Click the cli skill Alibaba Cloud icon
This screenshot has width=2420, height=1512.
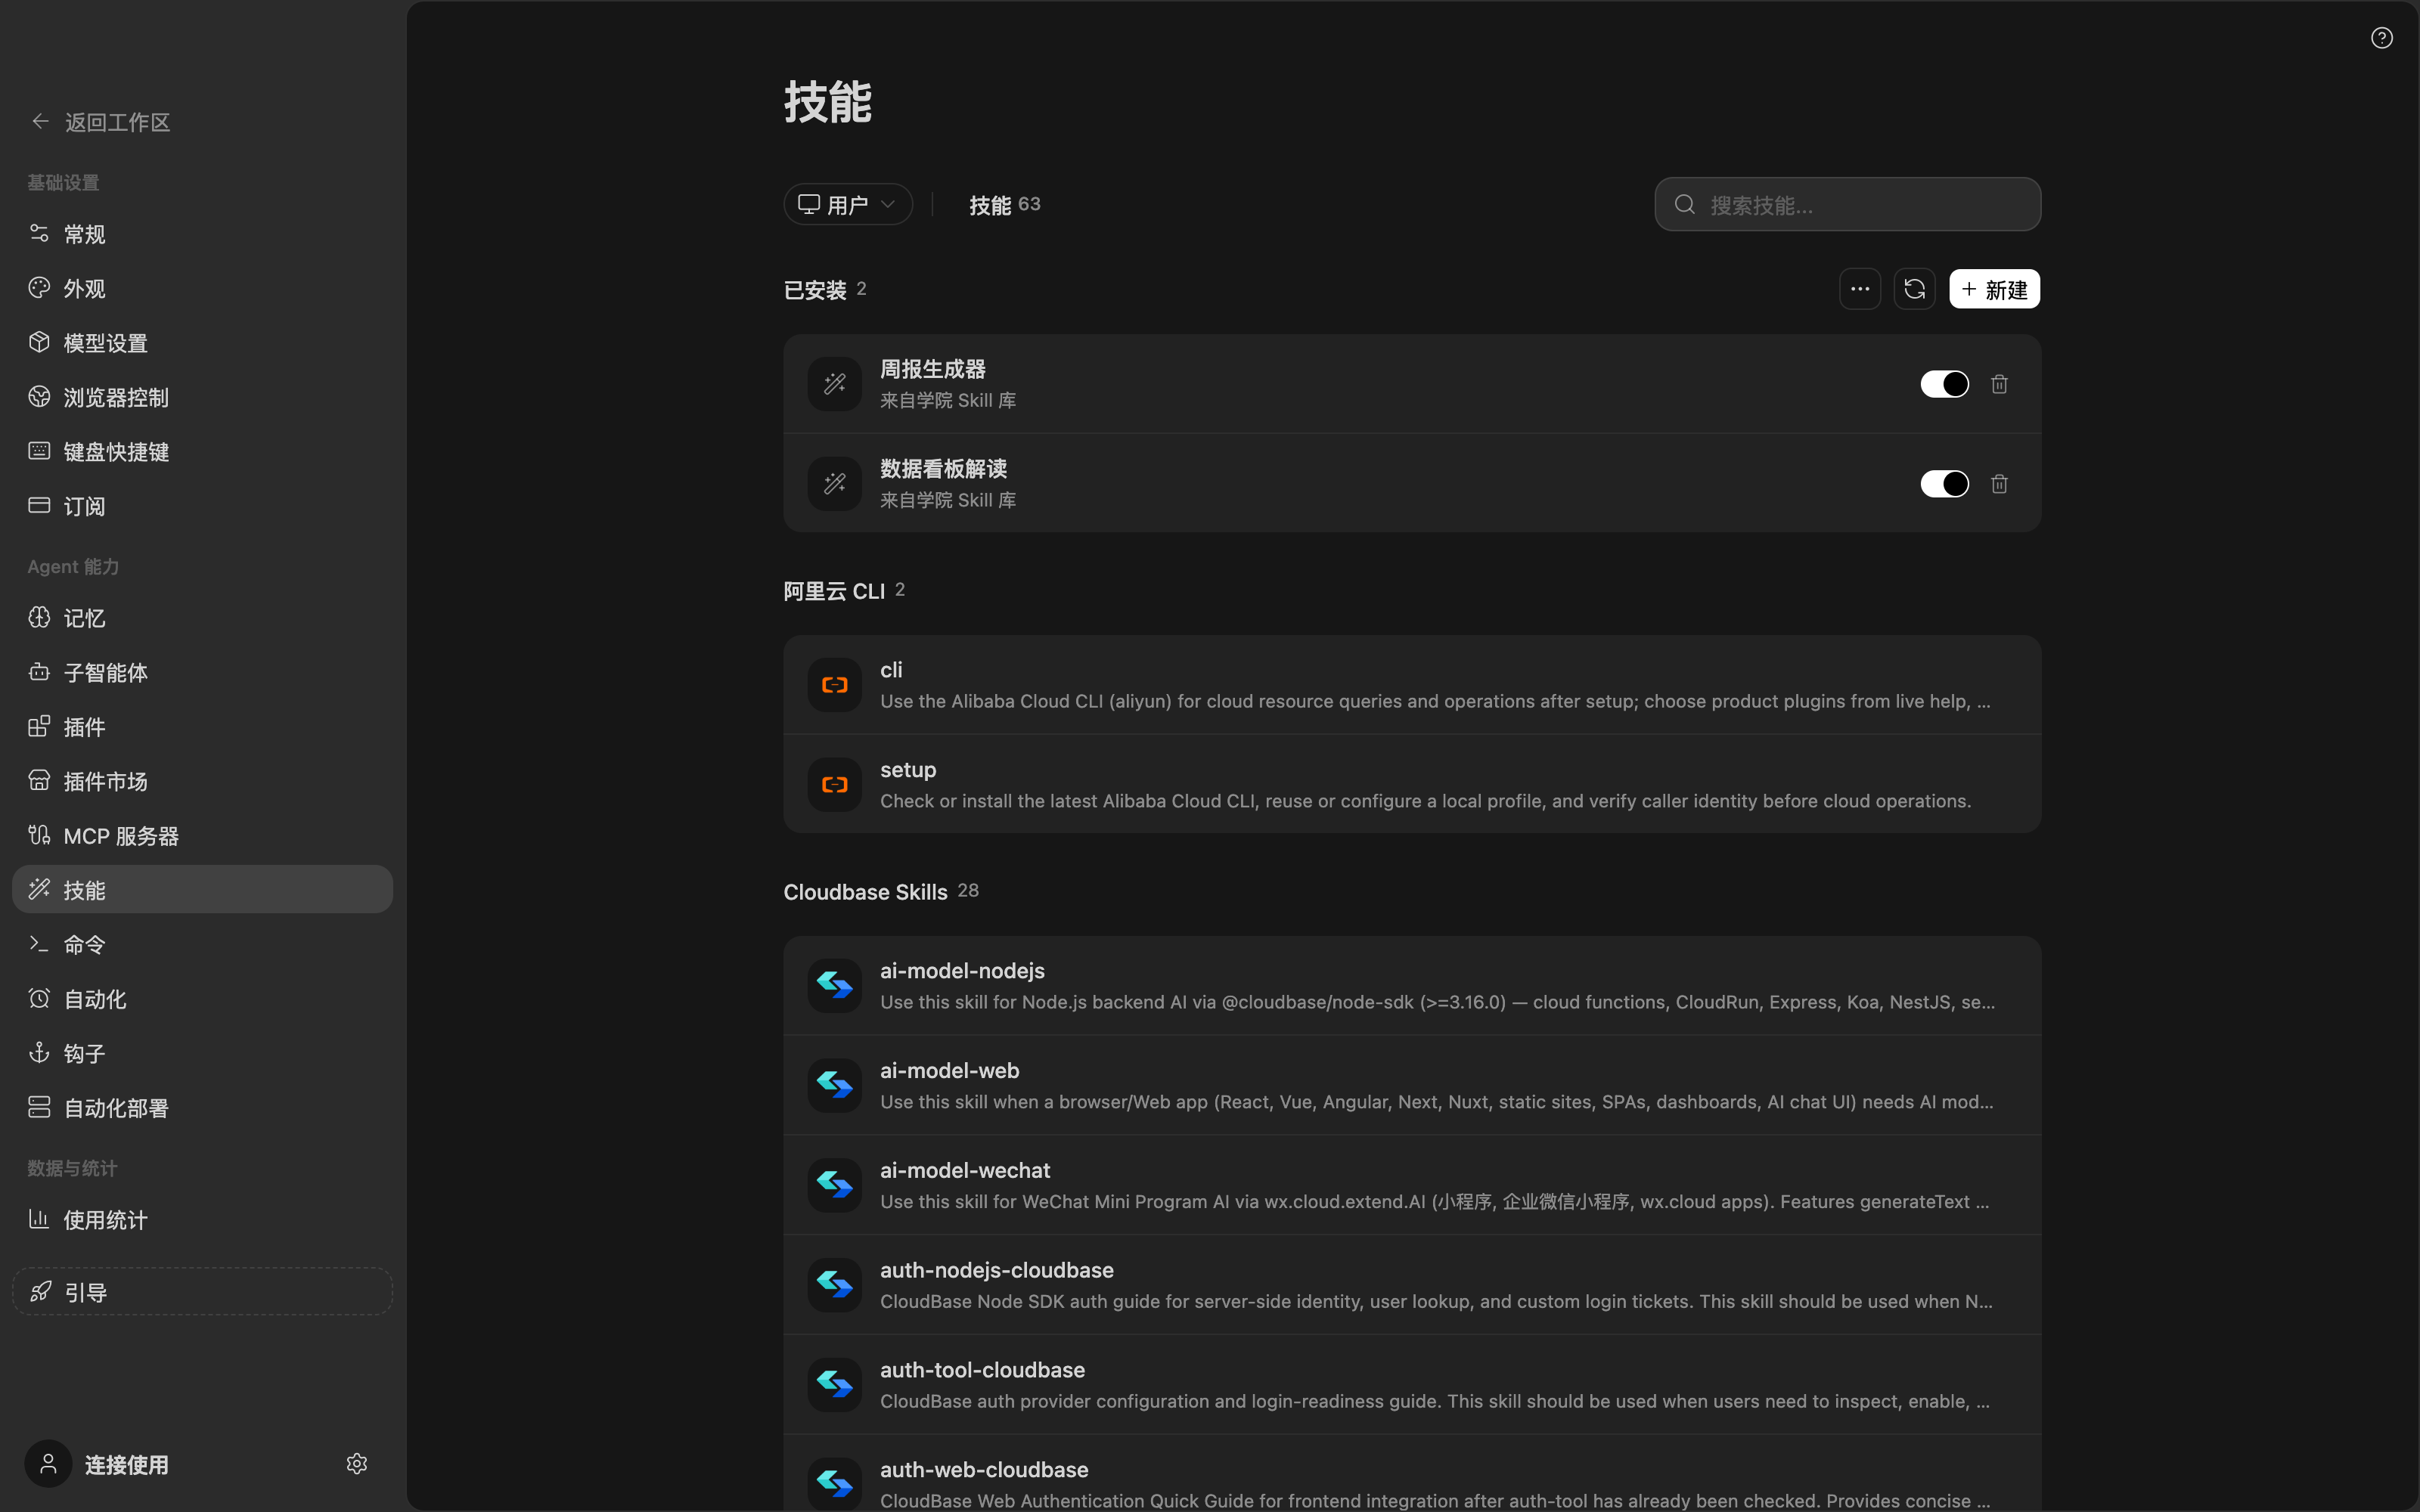coord(834,685)
